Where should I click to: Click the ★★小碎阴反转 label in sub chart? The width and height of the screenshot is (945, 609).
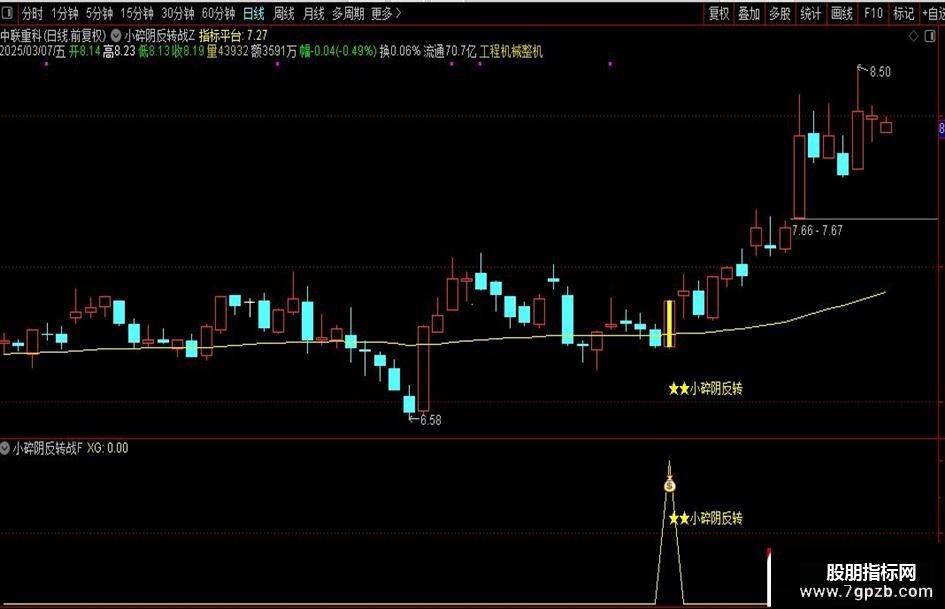(706, 518)
